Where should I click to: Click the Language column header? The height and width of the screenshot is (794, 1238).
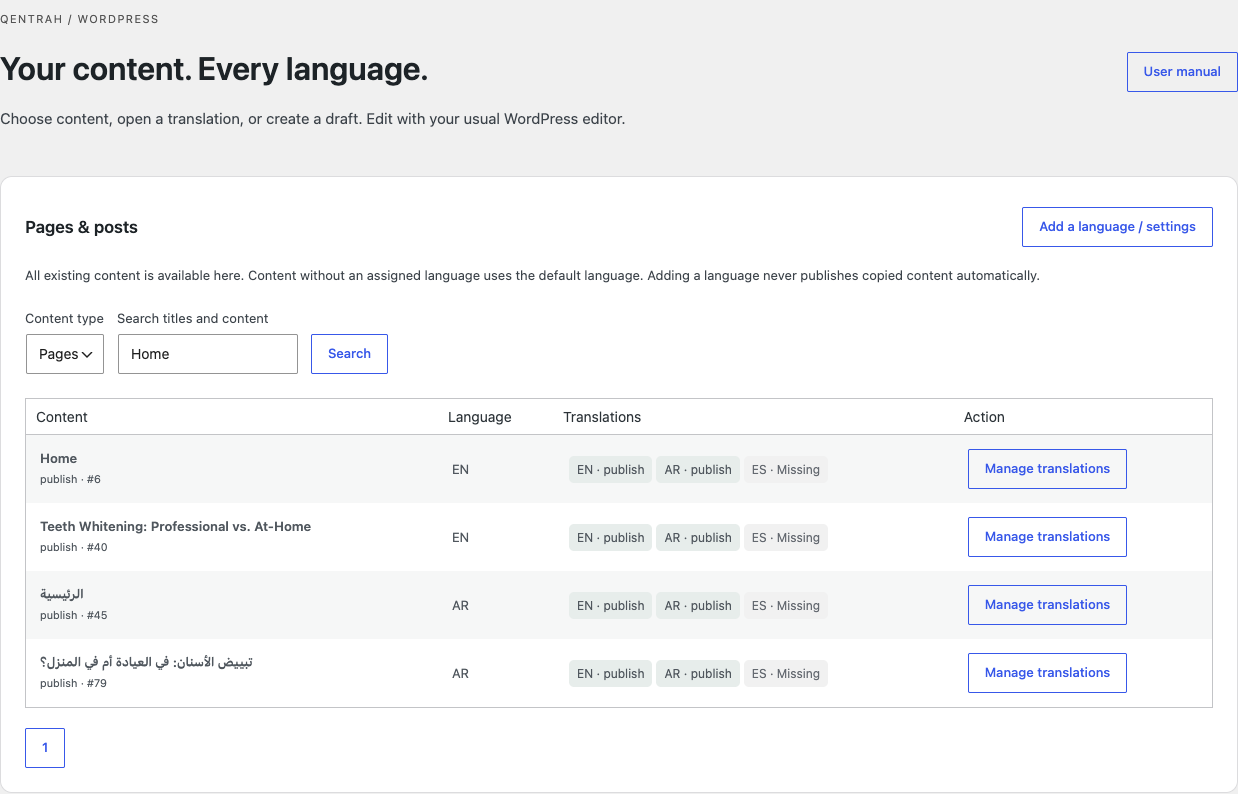(x=480, y=417)
